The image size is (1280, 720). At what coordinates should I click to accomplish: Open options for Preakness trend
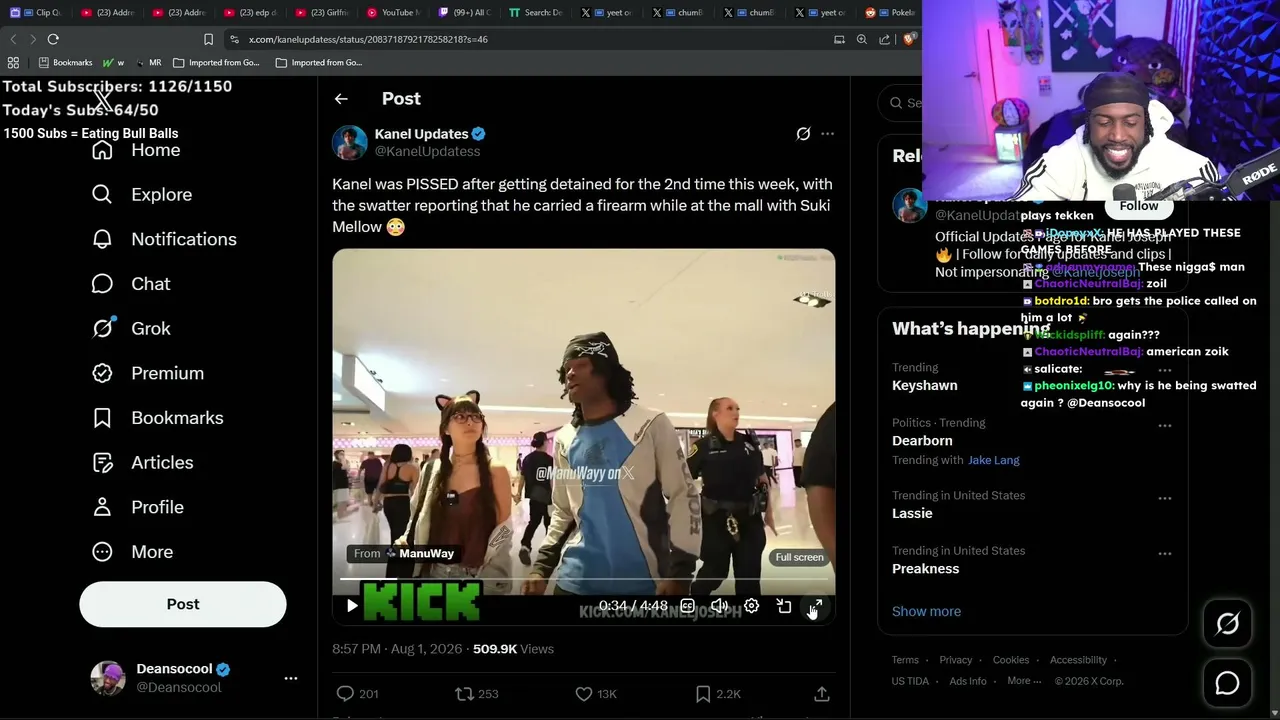pyautogui.click(x=1165, y=553)
